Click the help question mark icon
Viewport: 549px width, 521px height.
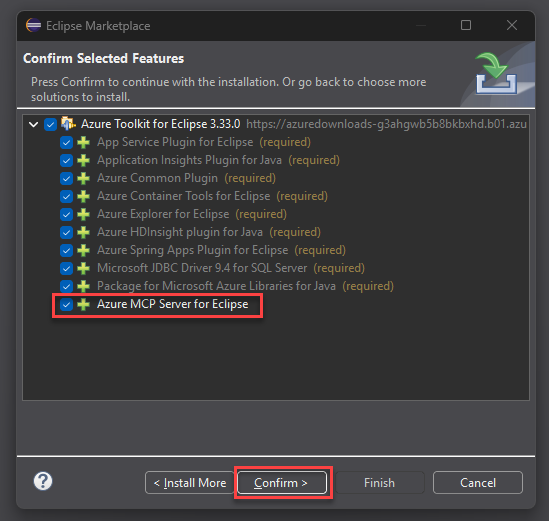pos(43,481)
